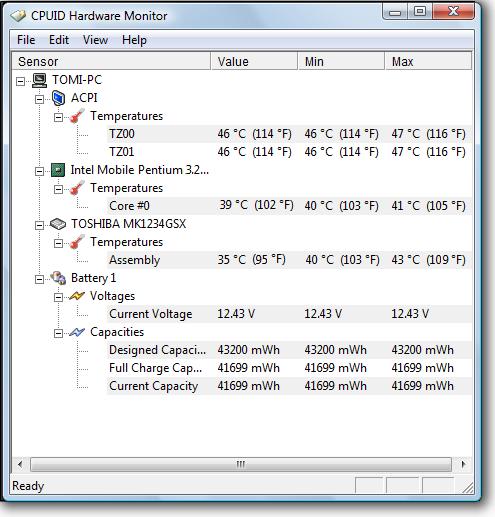The image size is (495, 517).
Task: Click the horizontal scrollbar left arrow
Action: click(x=20, y=464)
